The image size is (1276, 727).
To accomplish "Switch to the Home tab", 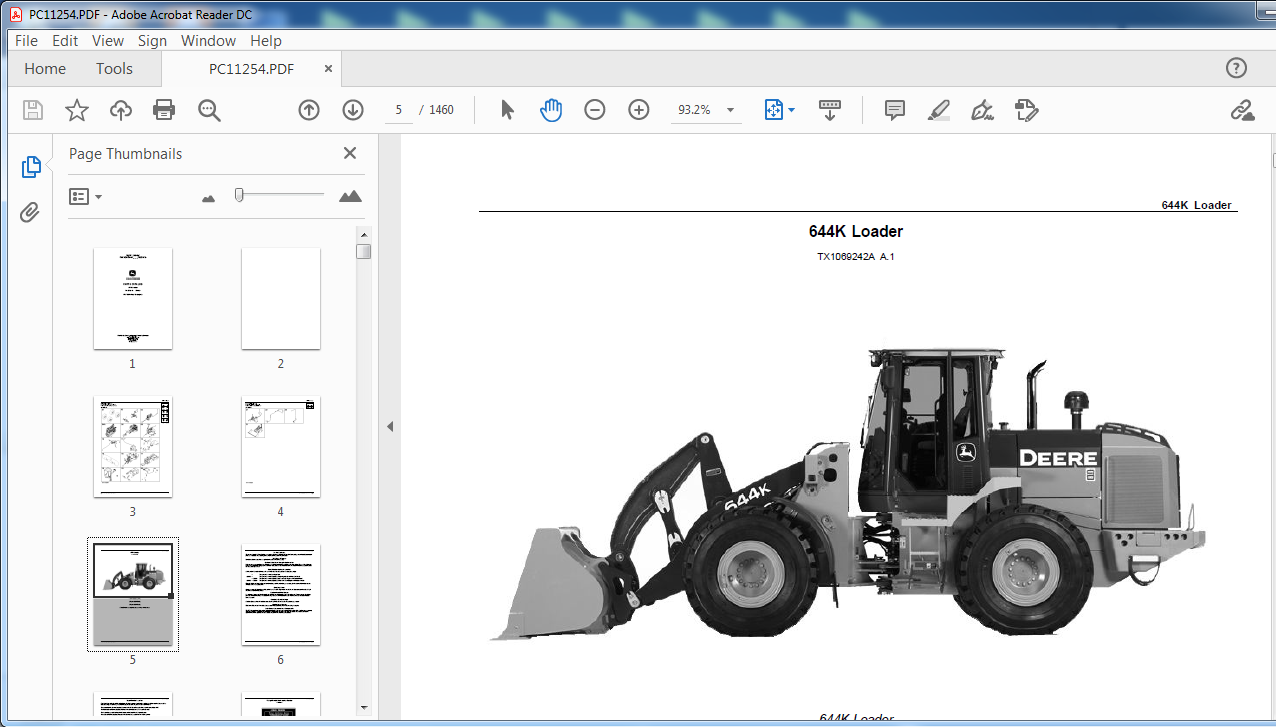I will pos(45,69).
